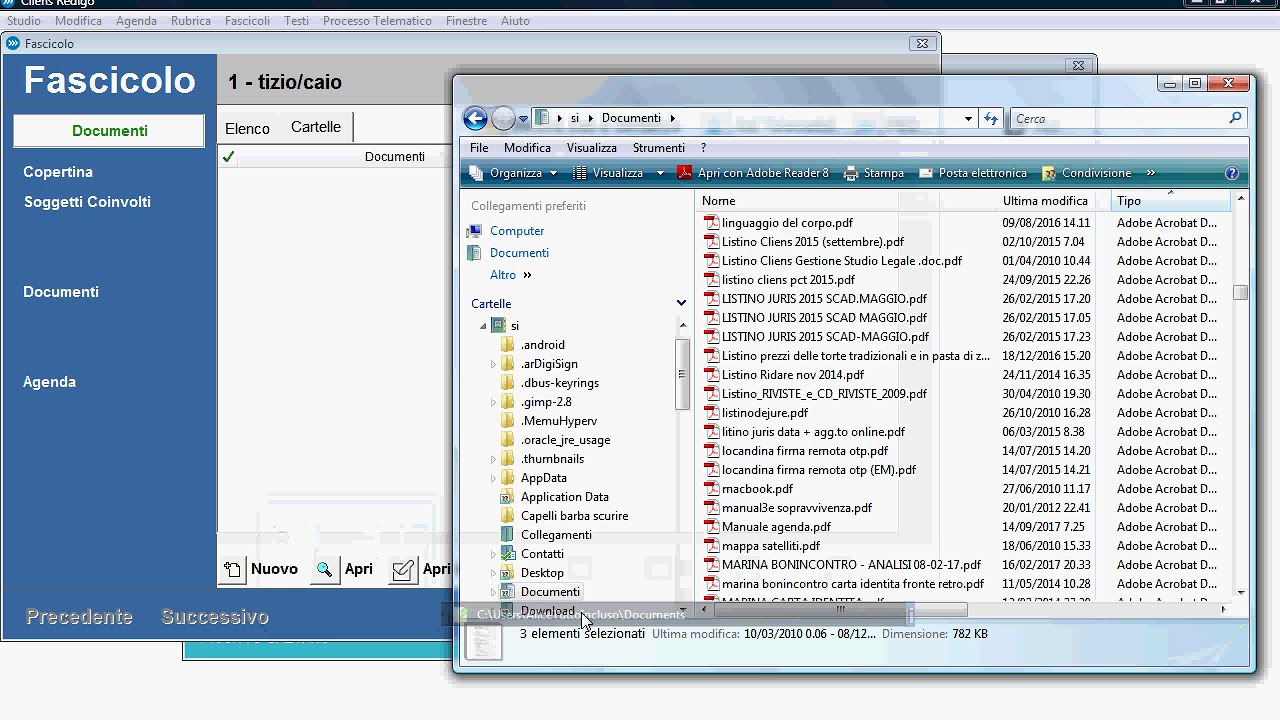The image size is (1280, 720).
Task: Open the address bar history dropdown
Action: click(x=968, y=119)
